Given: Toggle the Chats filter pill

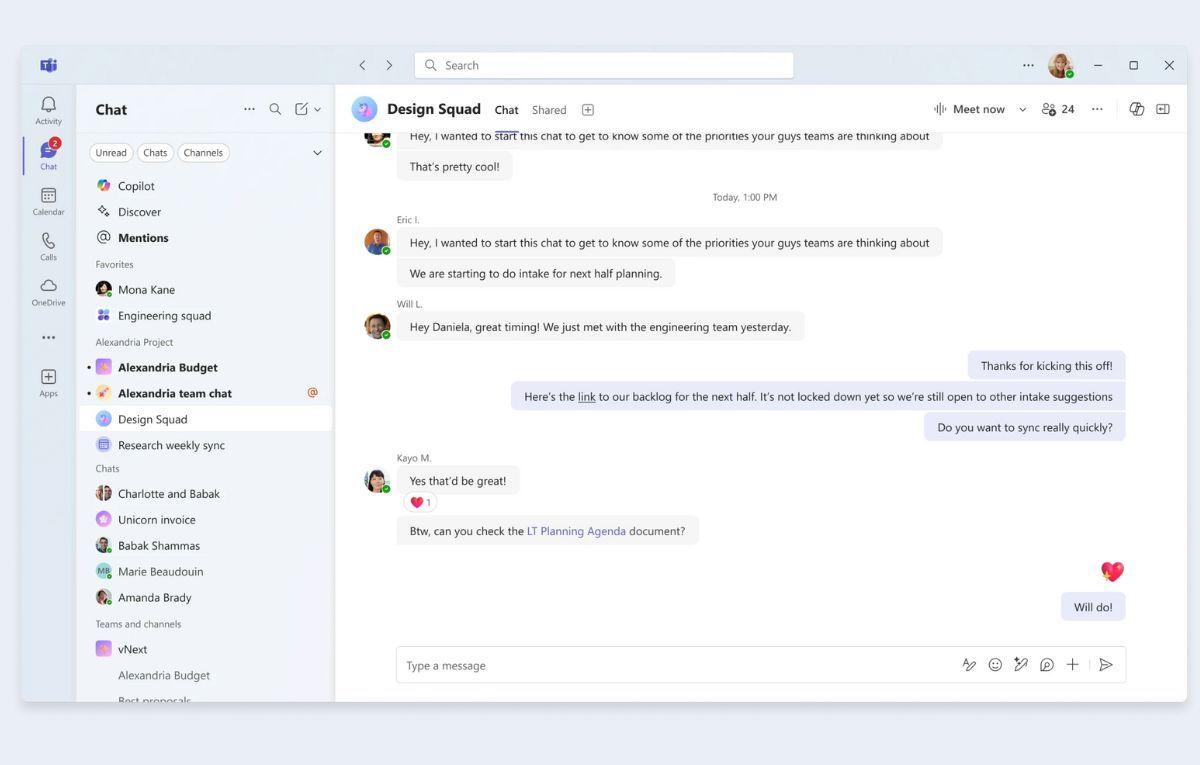Looking at the screenshot, I should [x=155, y=153].
